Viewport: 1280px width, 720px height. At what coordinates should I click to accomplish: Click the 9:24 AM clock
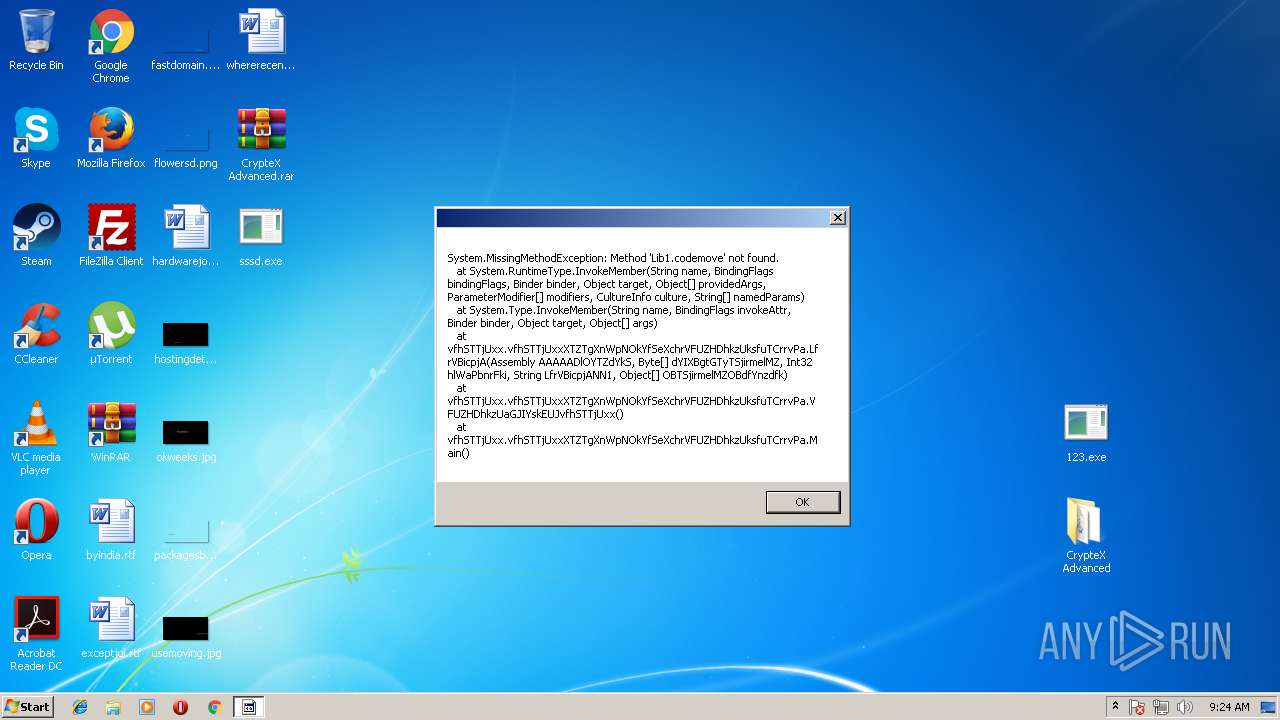click(x=1229, y=707)
